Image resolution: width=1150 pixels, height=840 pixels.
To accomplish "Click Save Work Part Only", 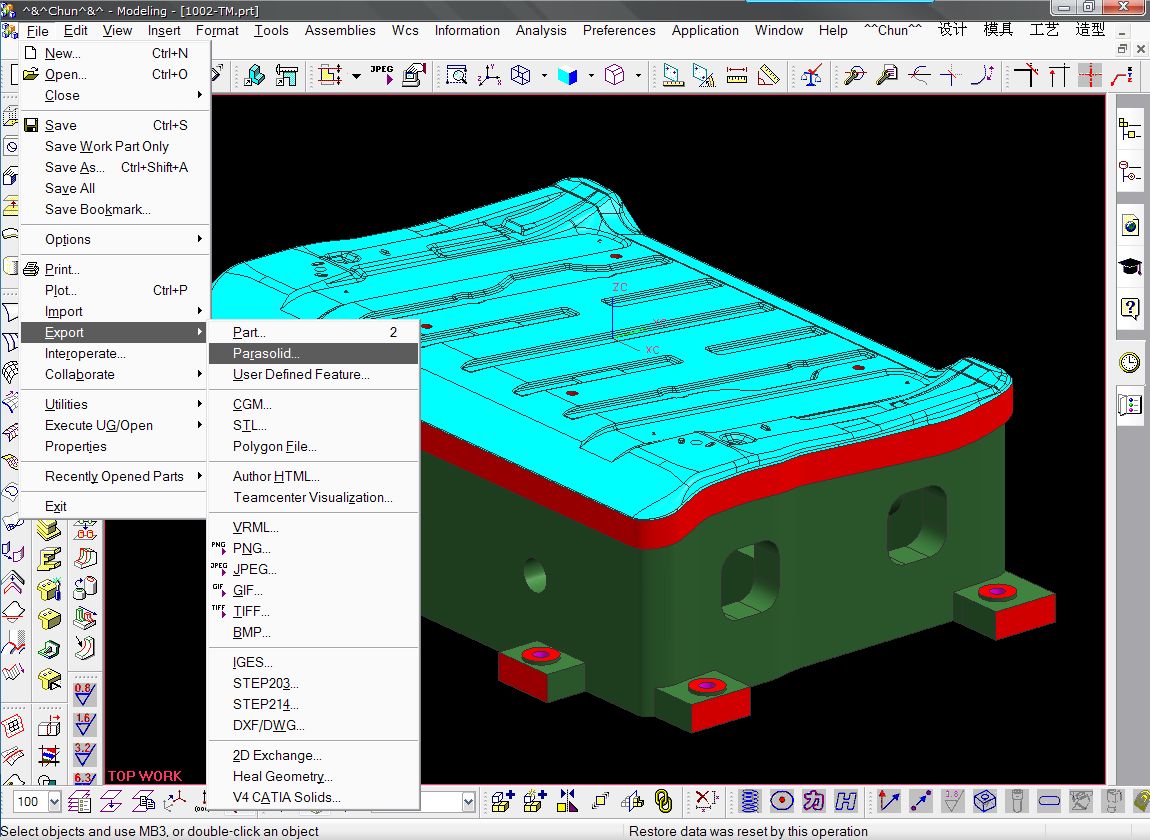I will pyautogui.click(x=114, y=146).
